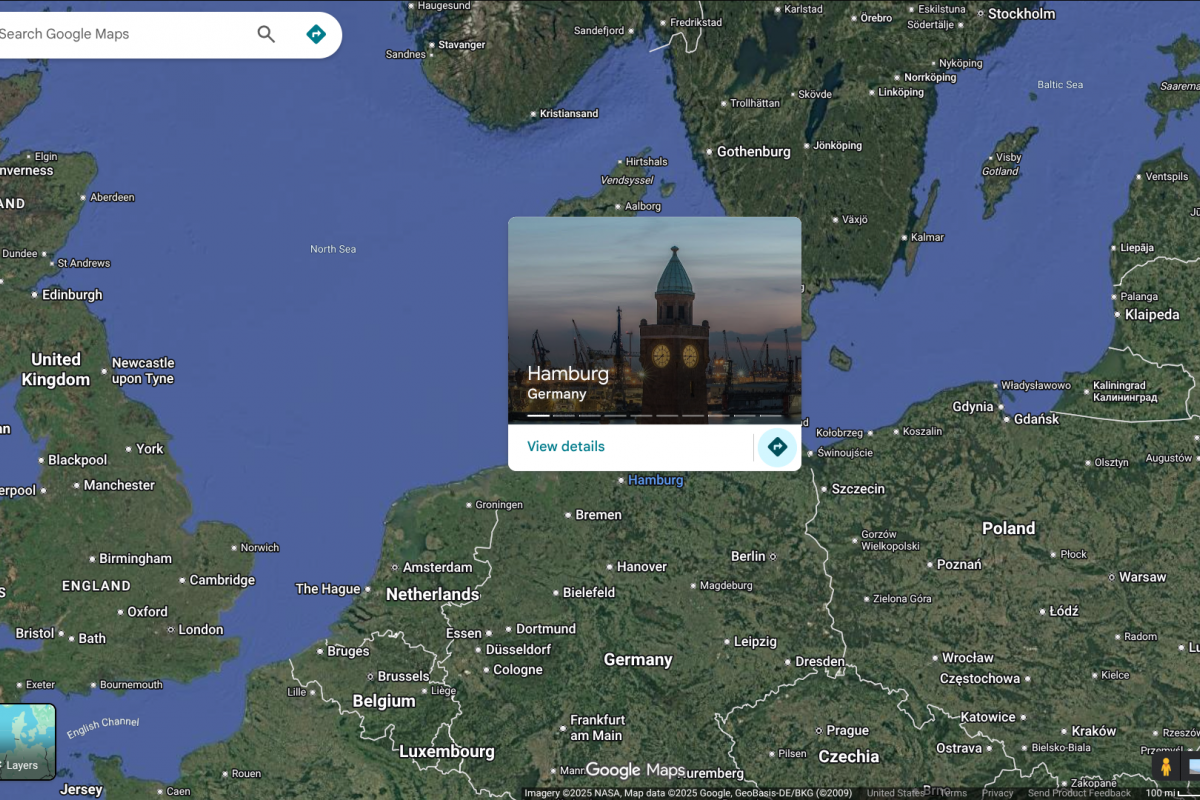The height and width of the screenshot is (800, 1200).
Task: Open "View details" for Hamburg
Action: (x=565, y=446)
